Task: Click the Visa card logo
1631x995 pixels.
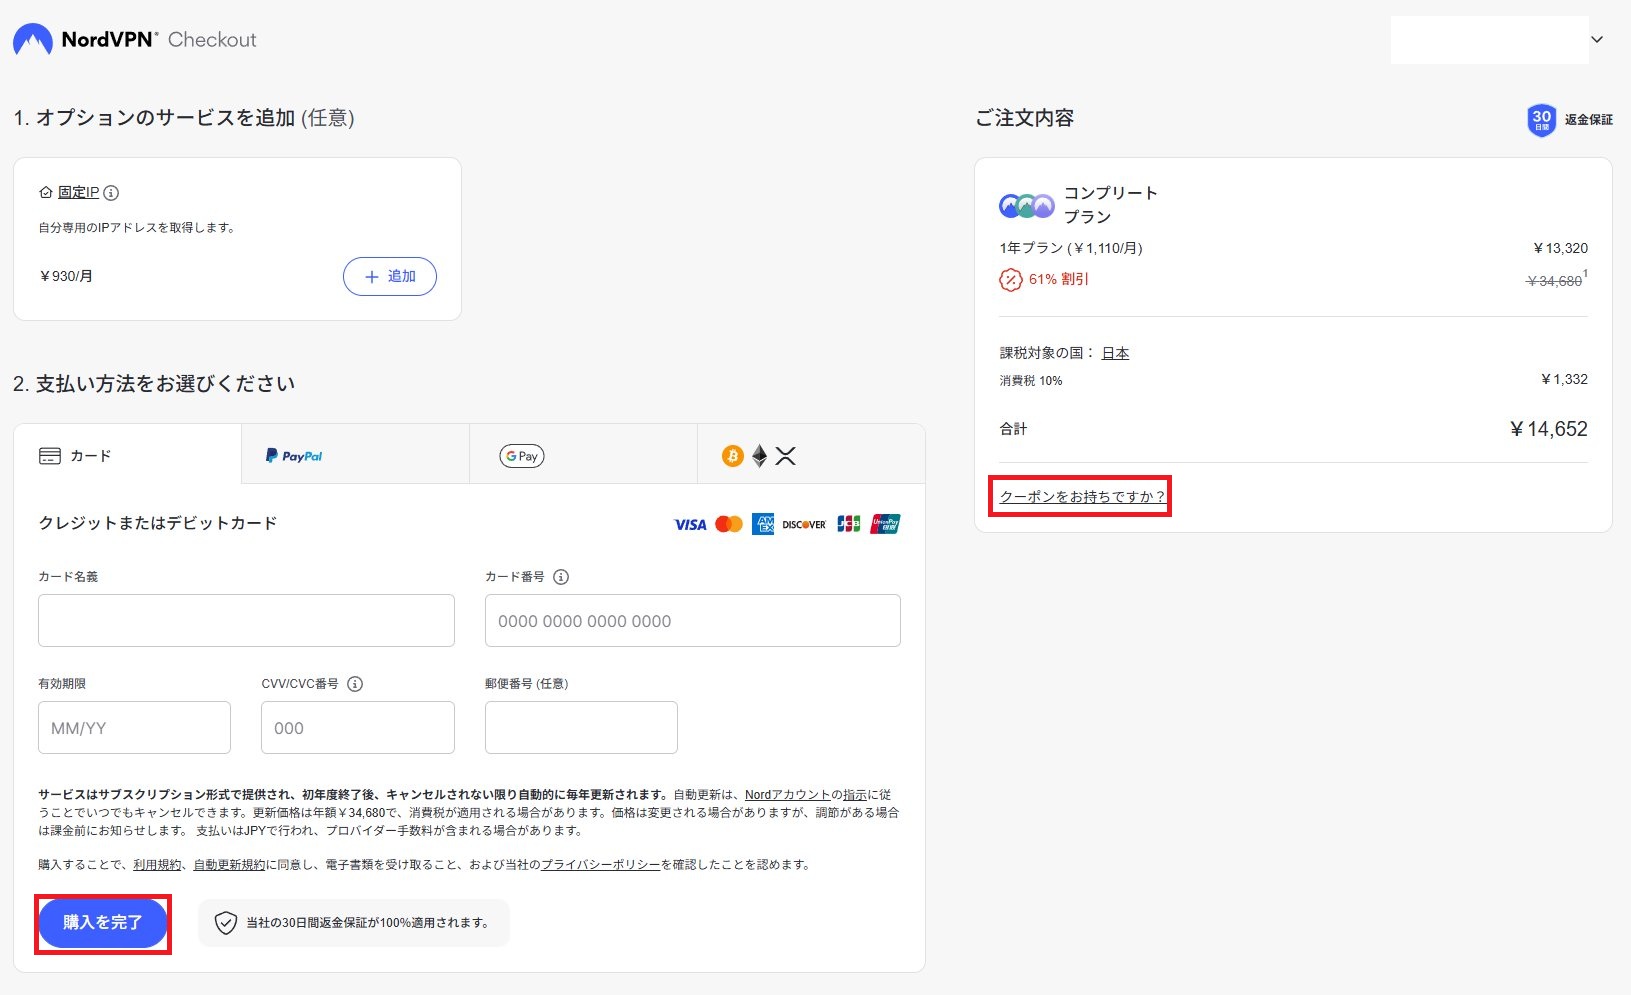Action: click(690, 525)
